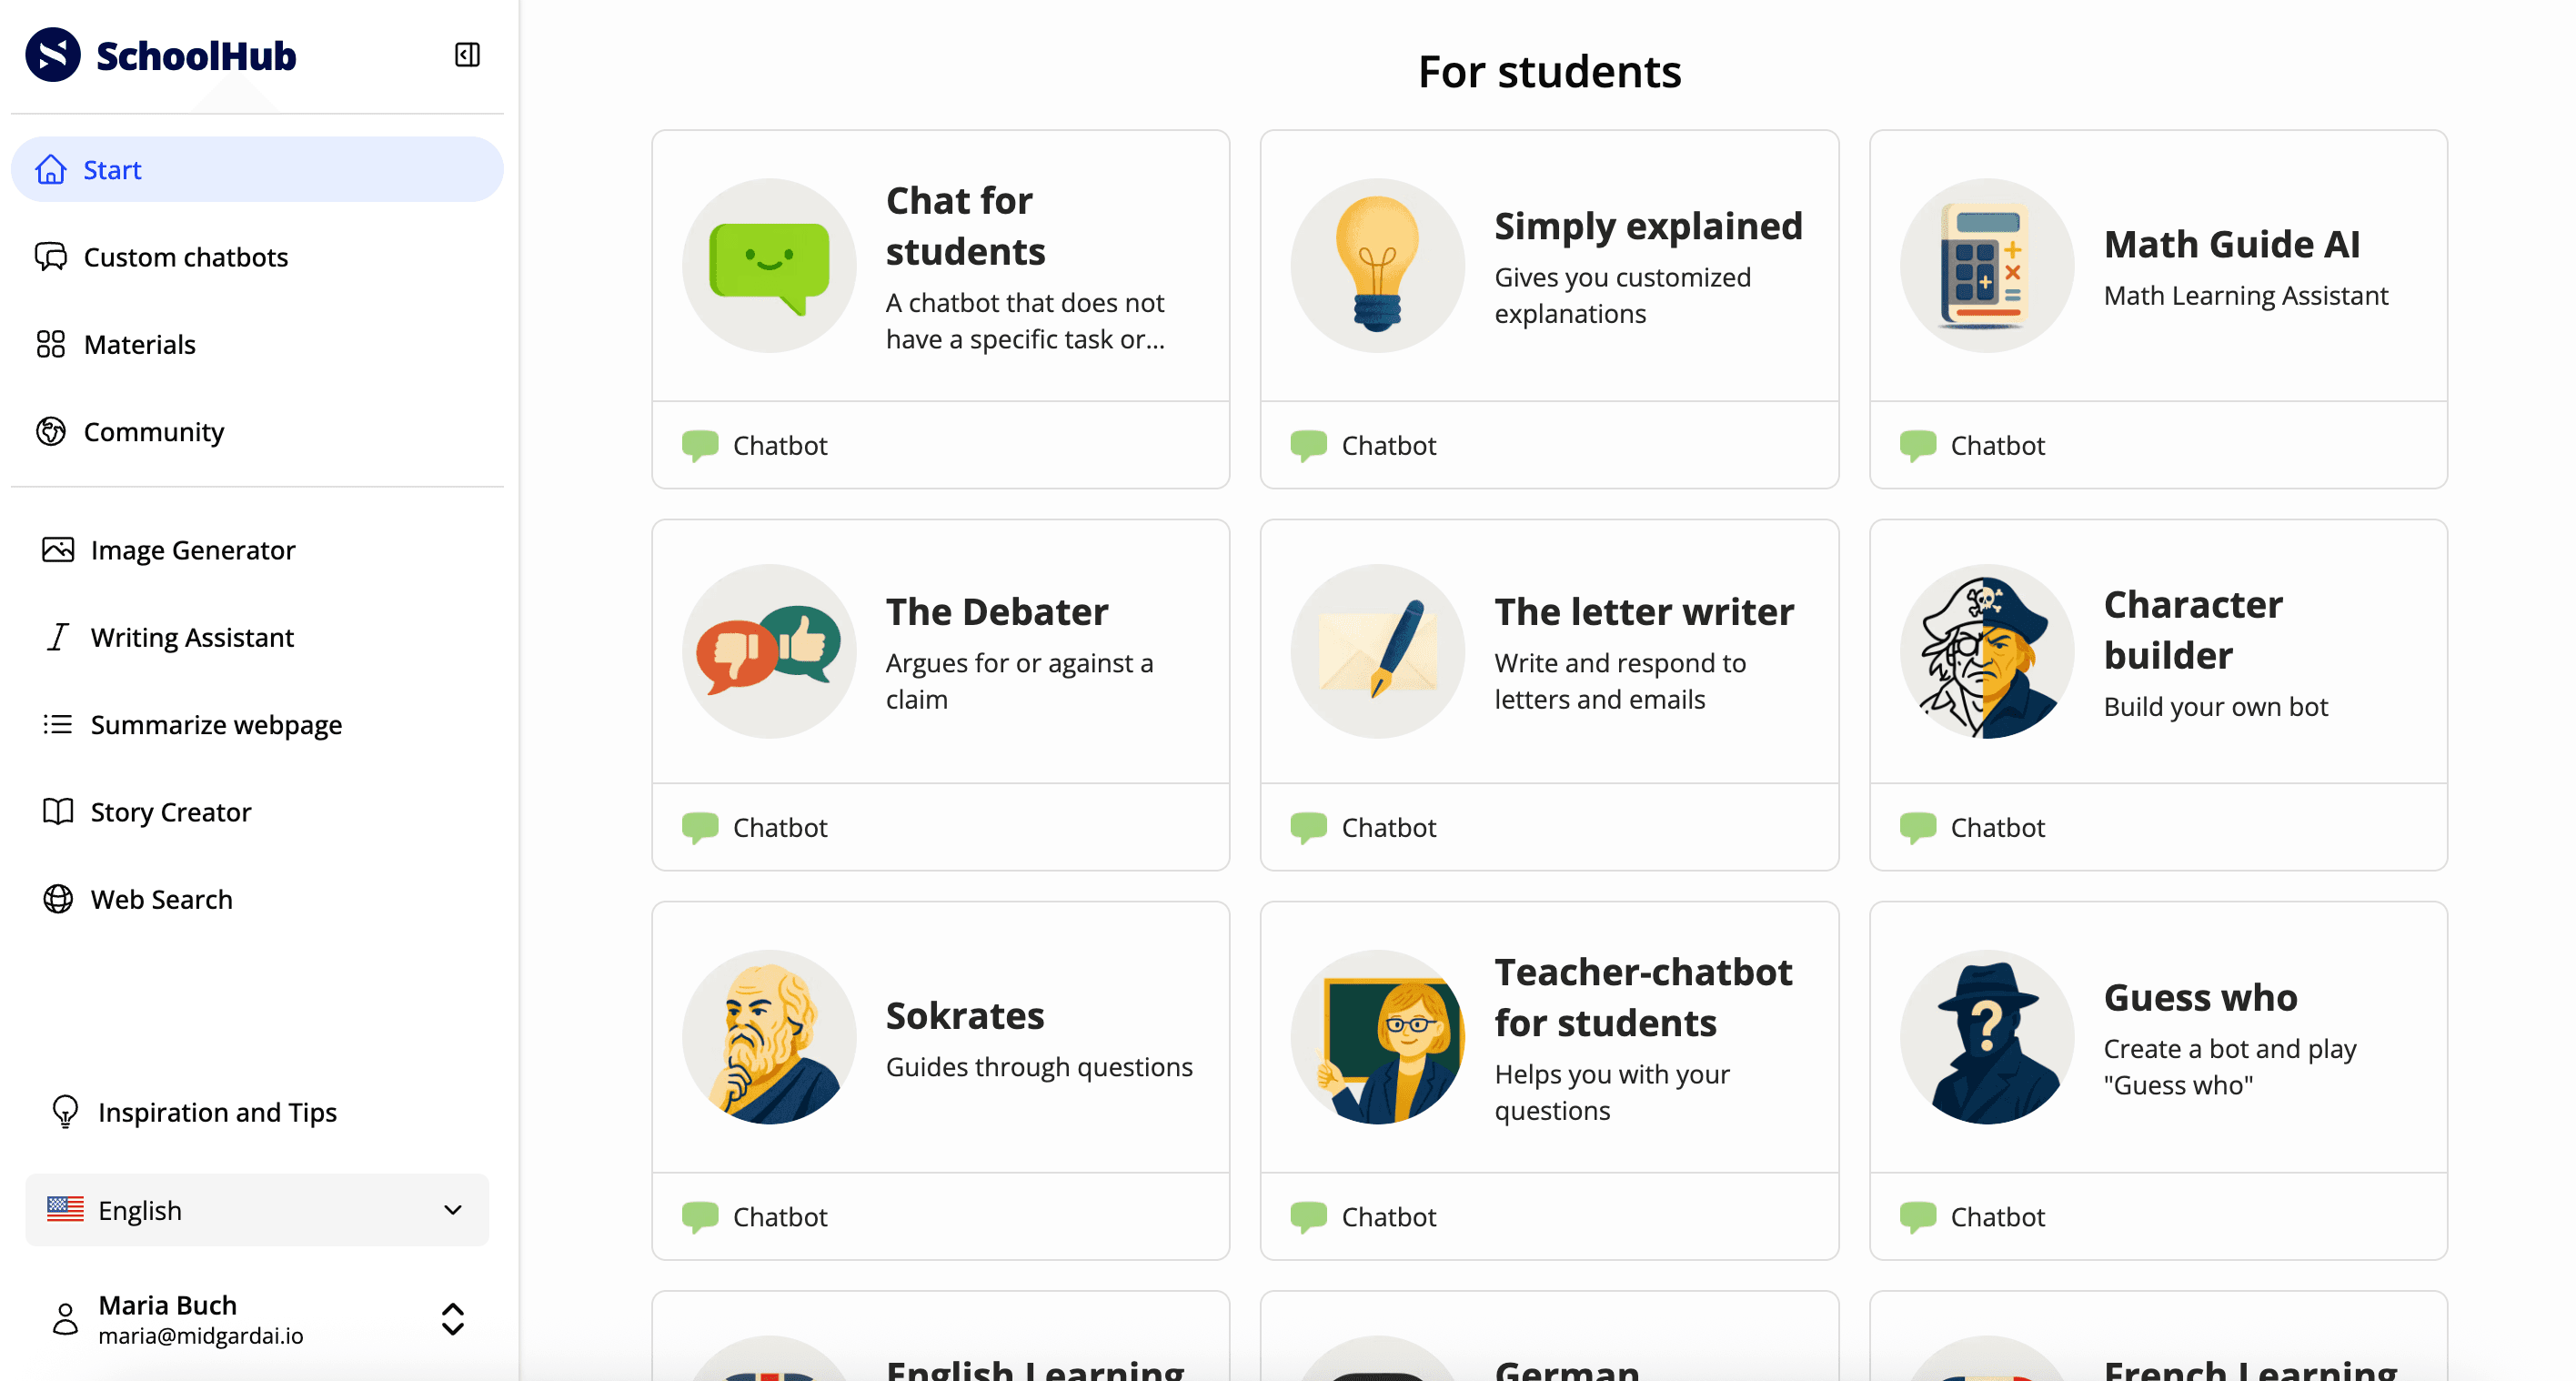
Task: Open the Custom chatbots section
Action: tap(185, 257)
